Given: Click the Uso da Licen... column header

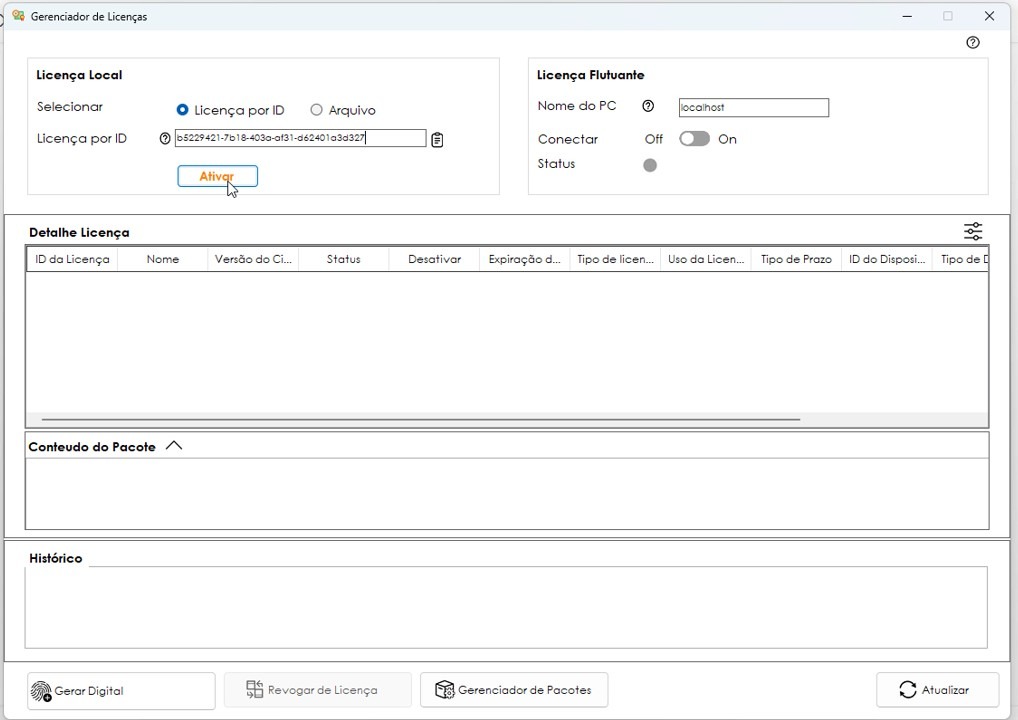Looking at the screenshot, I should (706, 259).
